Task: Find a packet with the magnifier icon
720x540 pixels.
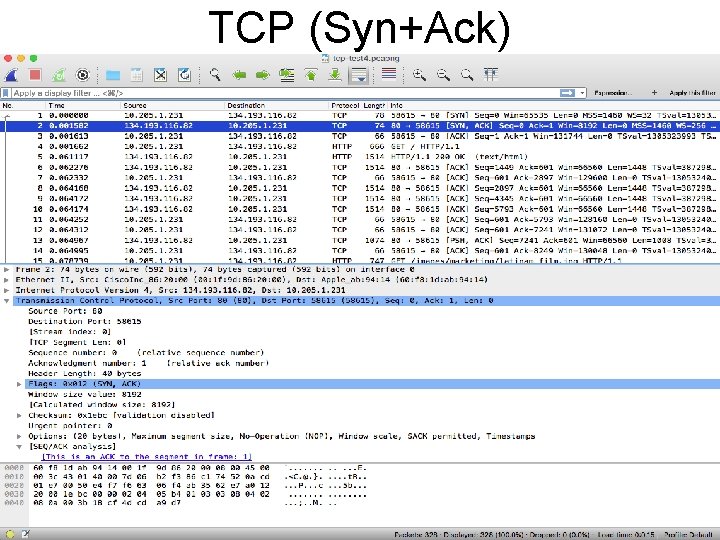Action: coord(214,74)
